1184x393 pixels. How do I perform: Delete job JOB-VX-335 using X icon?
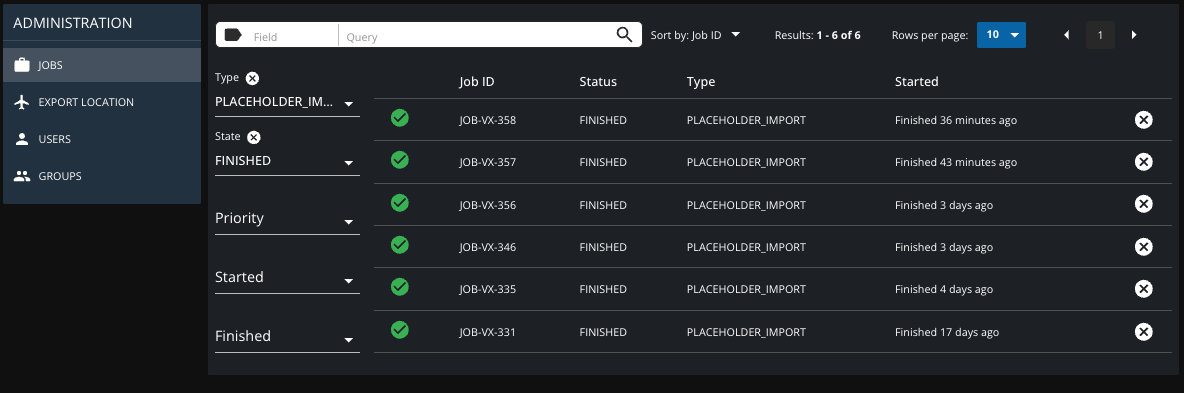(x=1144, y=289)
